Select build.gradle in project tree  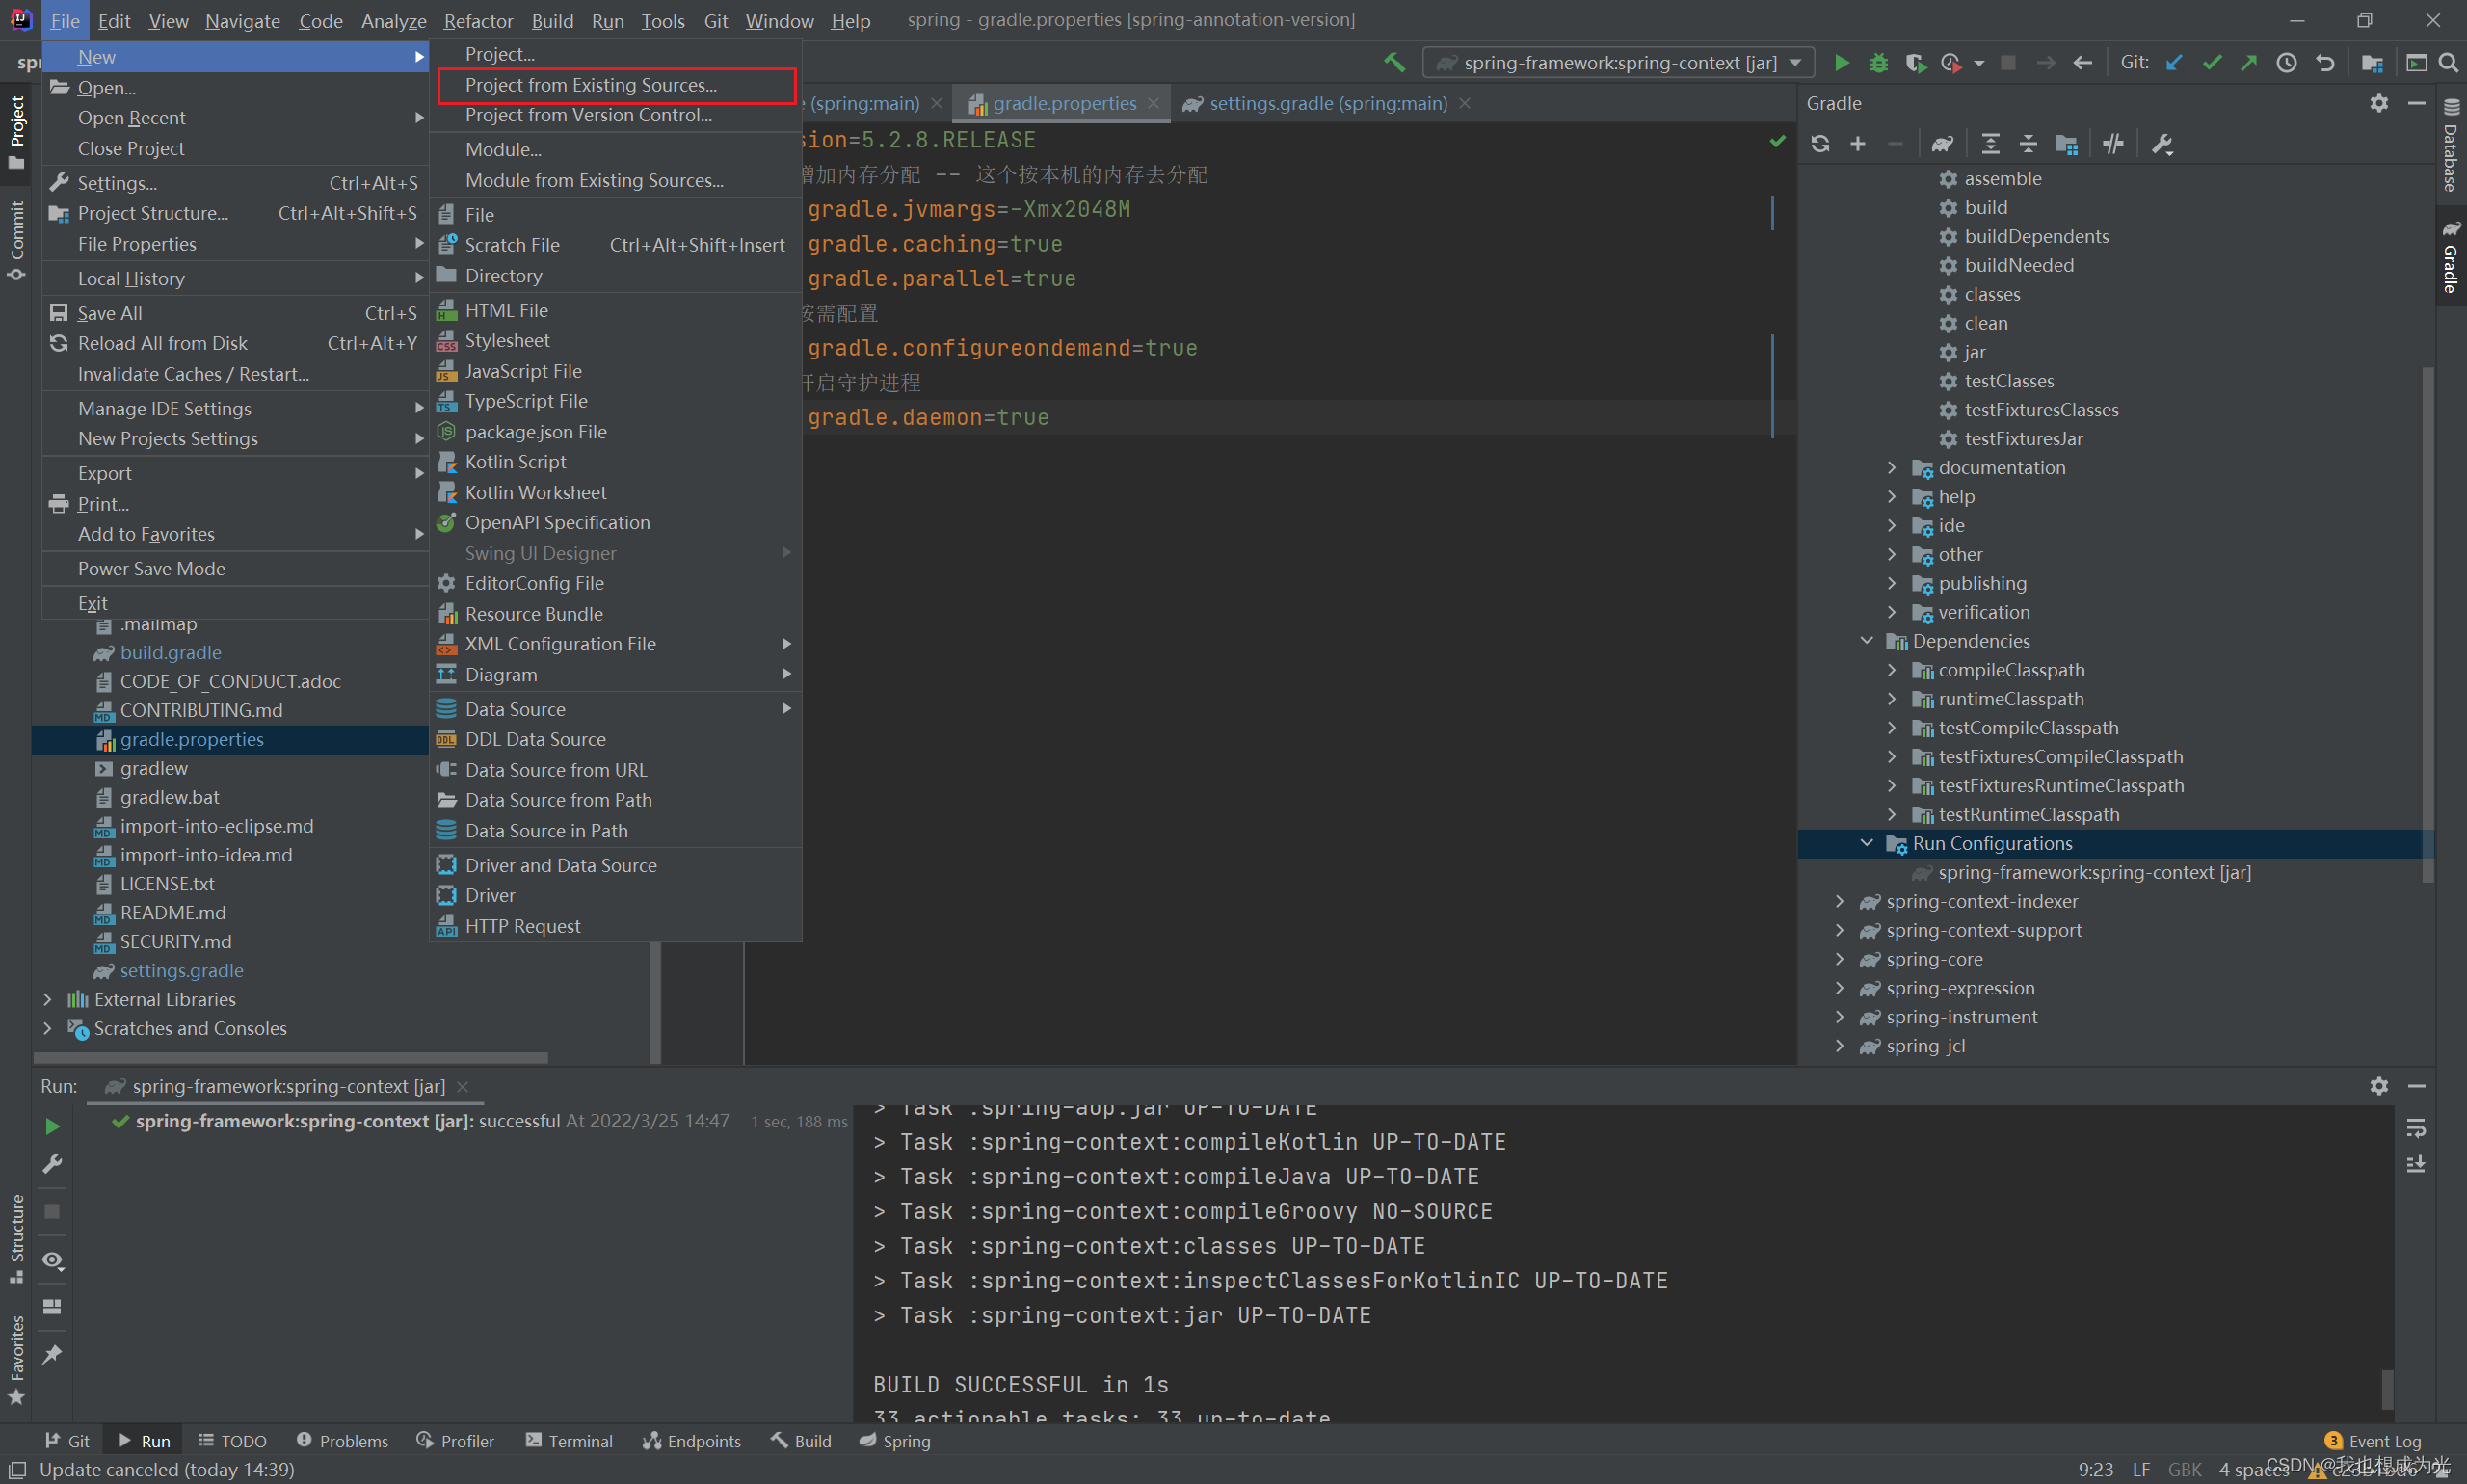tap(171, 652)
